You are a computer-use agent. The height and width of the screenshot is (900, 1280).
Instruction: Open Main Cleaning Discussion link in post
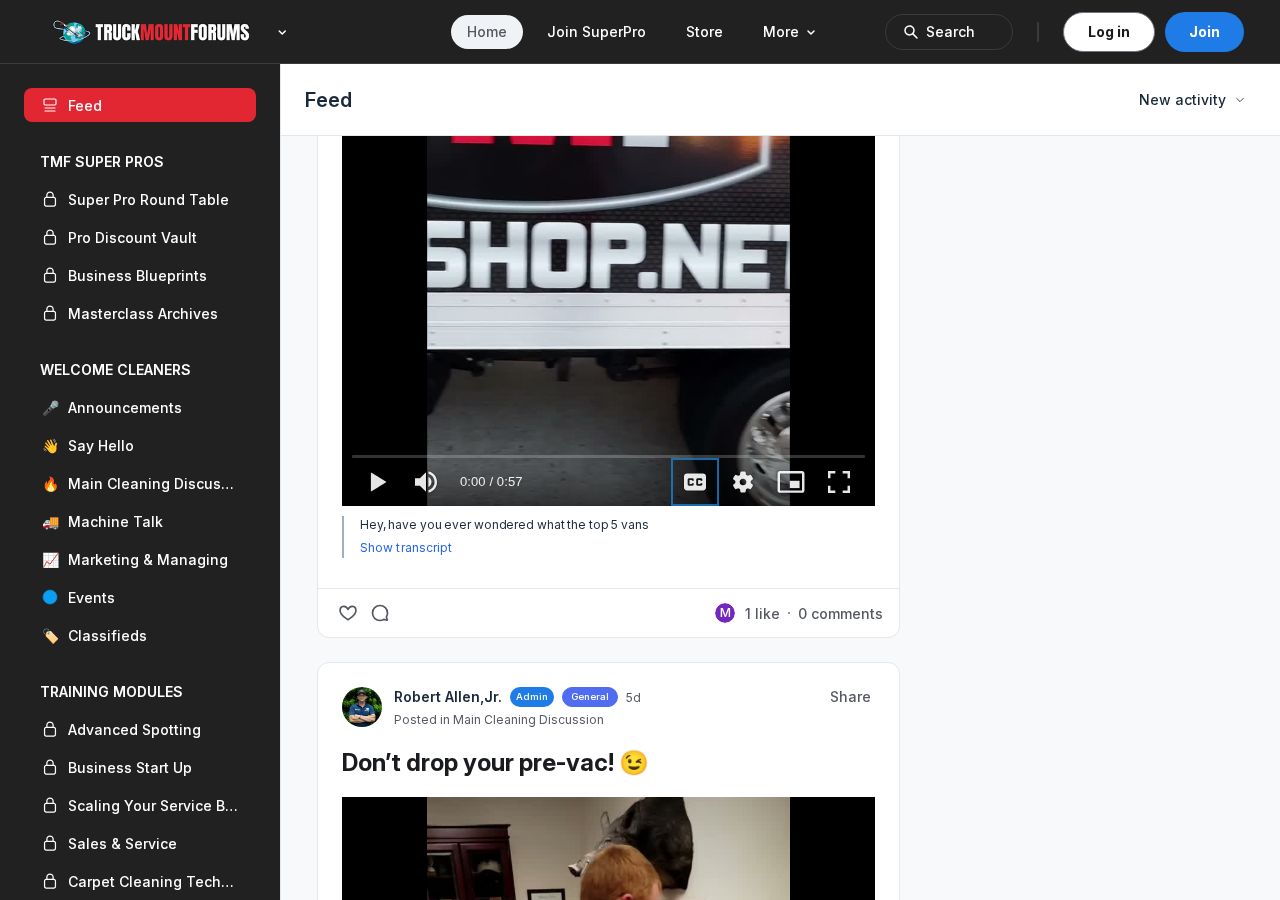528,720
